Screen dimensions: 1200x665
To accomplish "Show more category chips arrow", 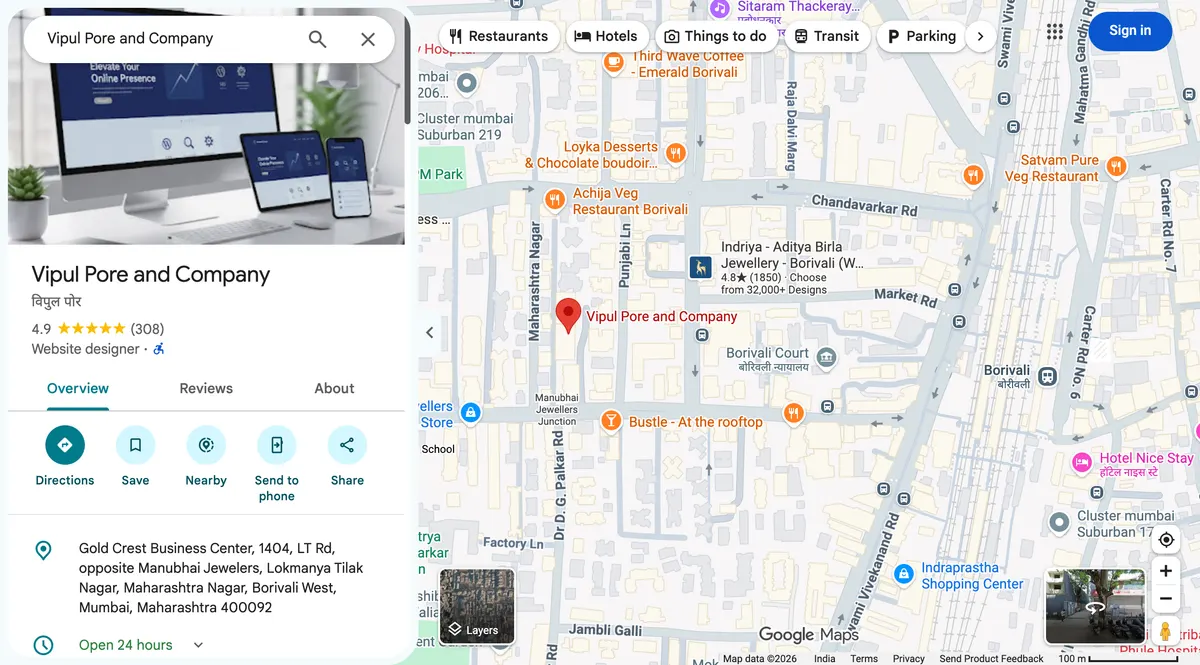I will click(980, 36).
